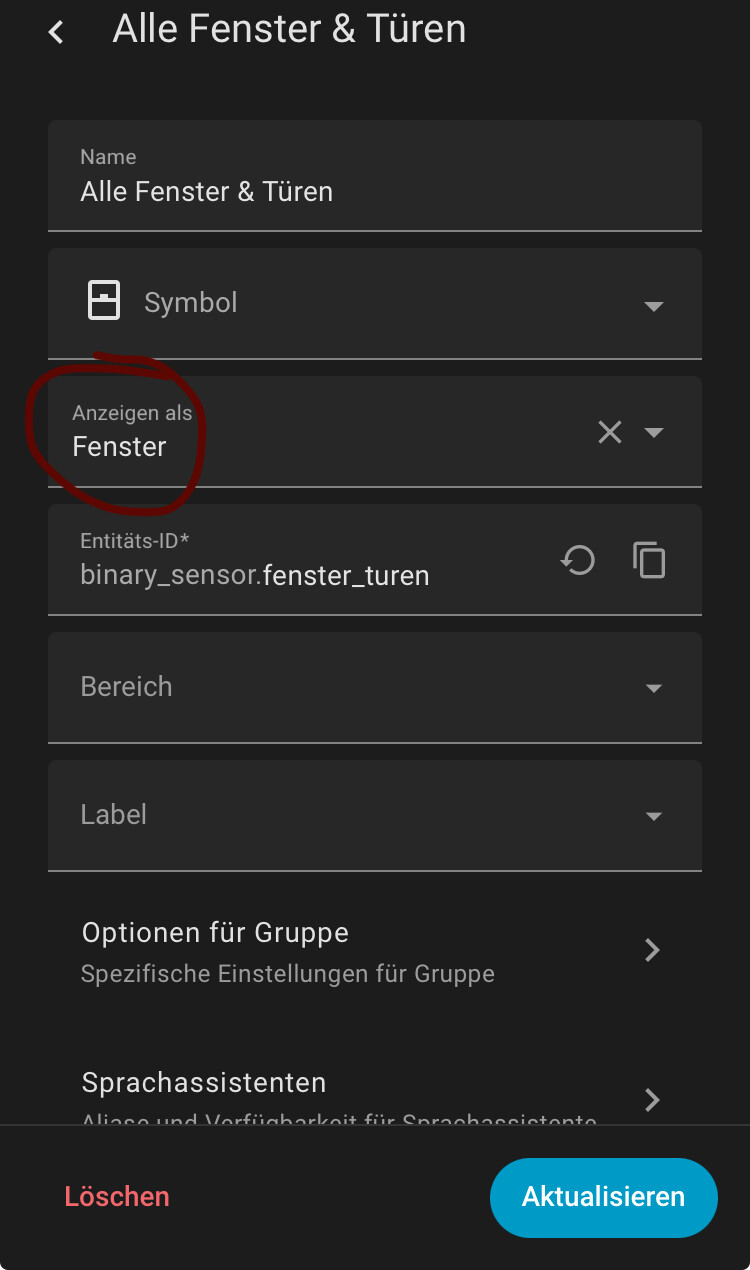The width and height of the screenshot is (750, 1270).
Task: Copy the entity ID to clipboard
Action: (x=649, y=560)
